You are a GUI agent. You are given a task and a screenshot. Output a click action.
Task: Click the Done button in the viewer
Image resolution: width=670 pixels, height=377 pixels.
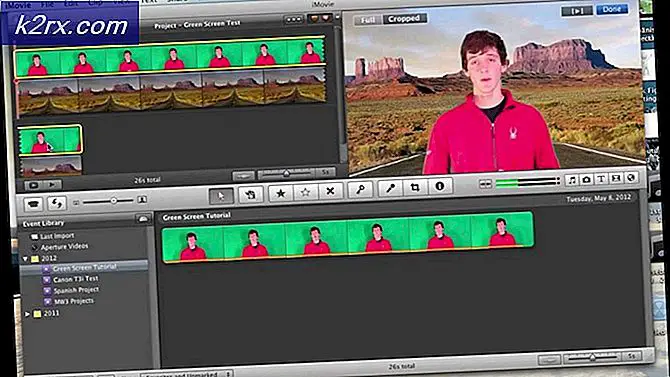612,9
